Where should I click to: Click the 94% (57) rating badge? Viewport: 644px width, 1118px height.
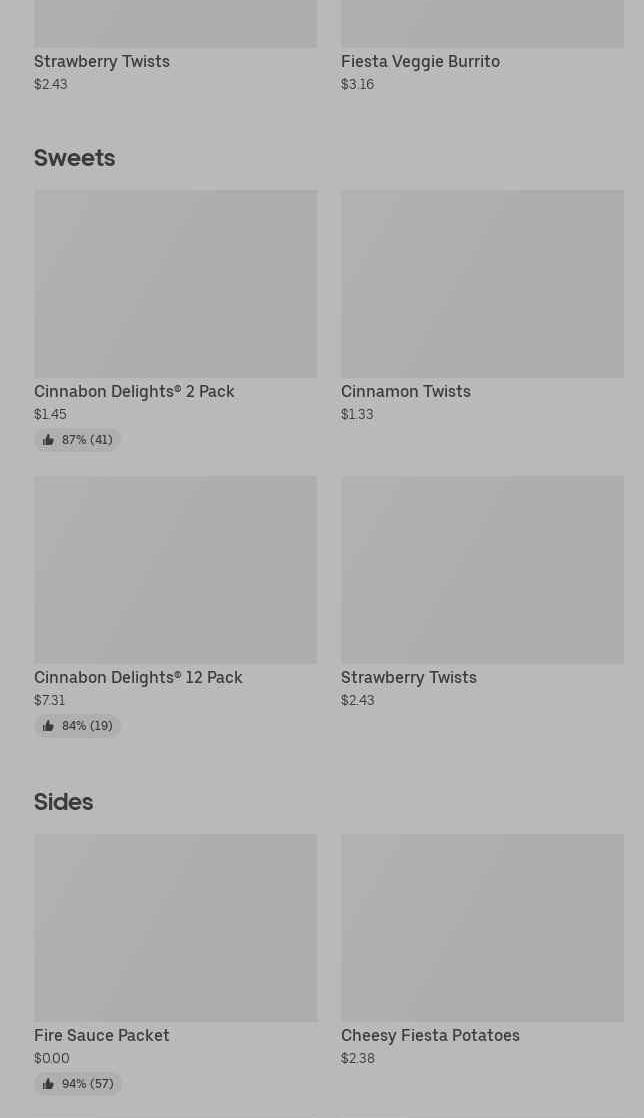coord(78,1084)
